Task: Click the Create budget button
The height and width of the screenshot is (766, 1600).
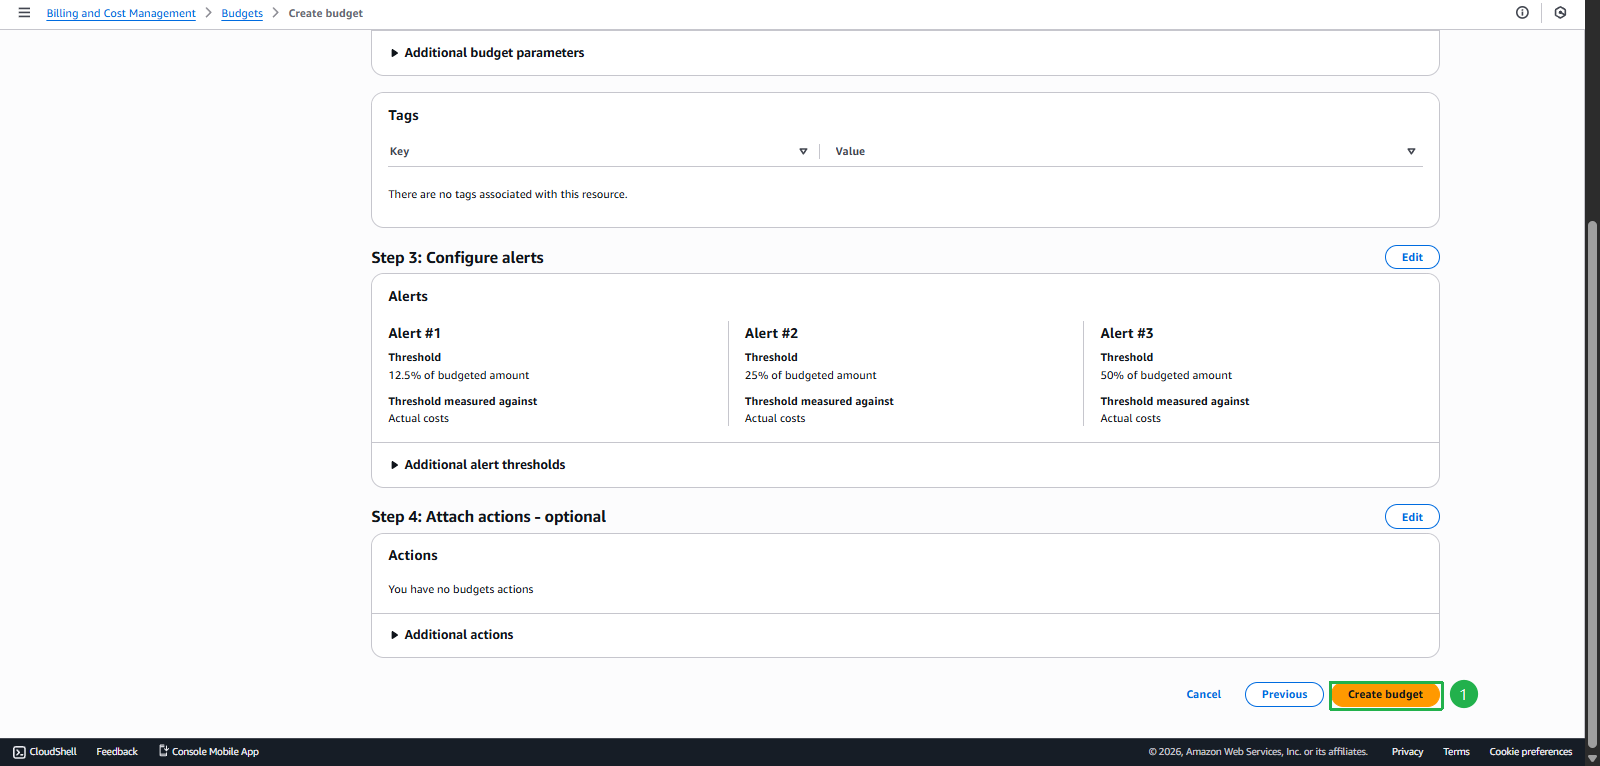Action: point(1385,694)
